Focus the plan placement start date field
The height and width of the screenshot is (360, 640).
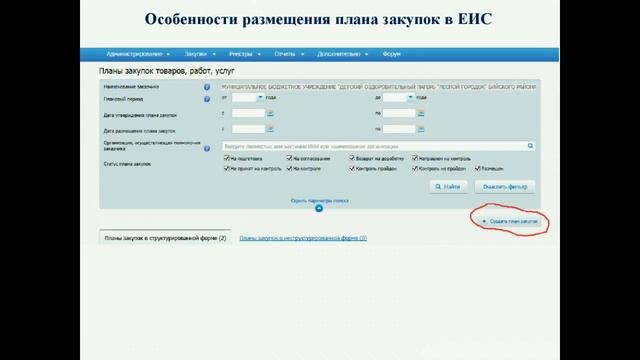(x=248, y=129)
